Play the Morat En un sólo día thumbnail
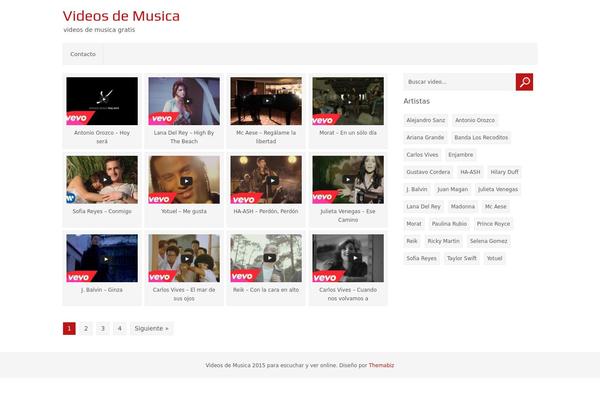Image resolution: width=600 pixels, height=400 pixels. [x=348, y=101]
